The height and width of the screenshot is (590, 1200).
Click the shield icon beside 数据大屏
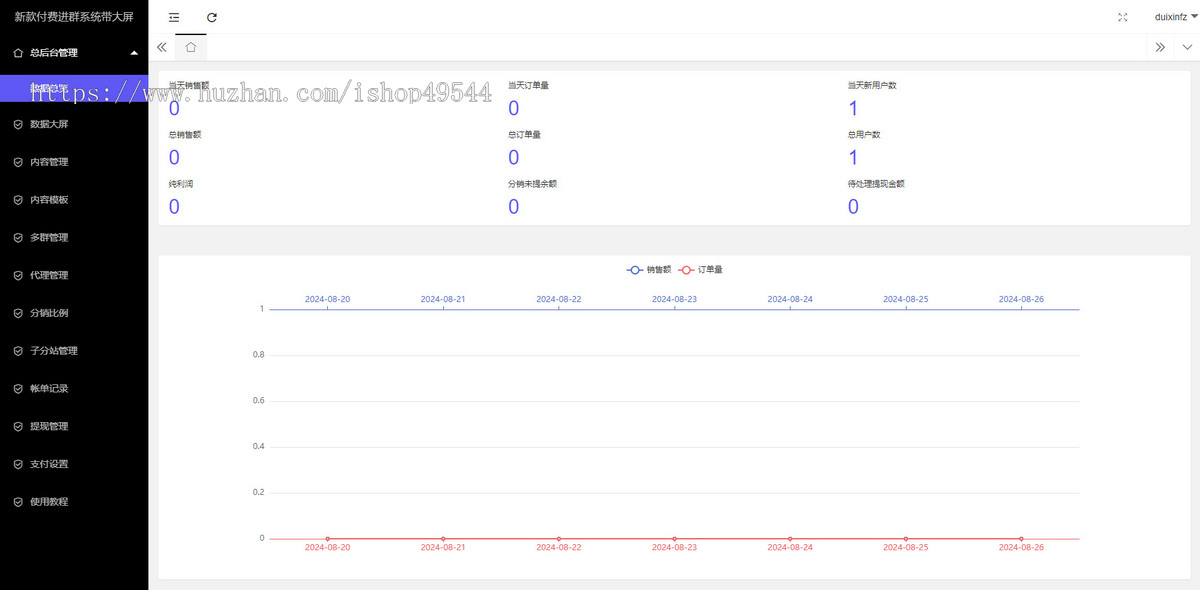tap(18, 124)
